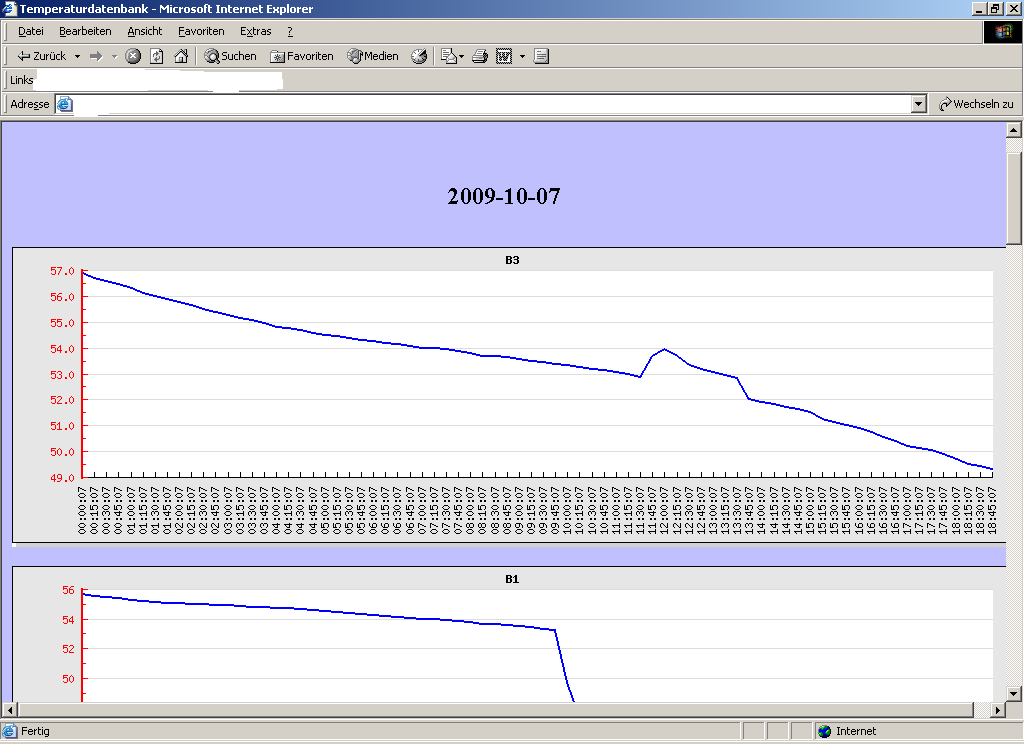This screenshot has height=744, width=1024.
Task: Click the Internet Explorer title bar icon
Action: click(x=8, y=8)
